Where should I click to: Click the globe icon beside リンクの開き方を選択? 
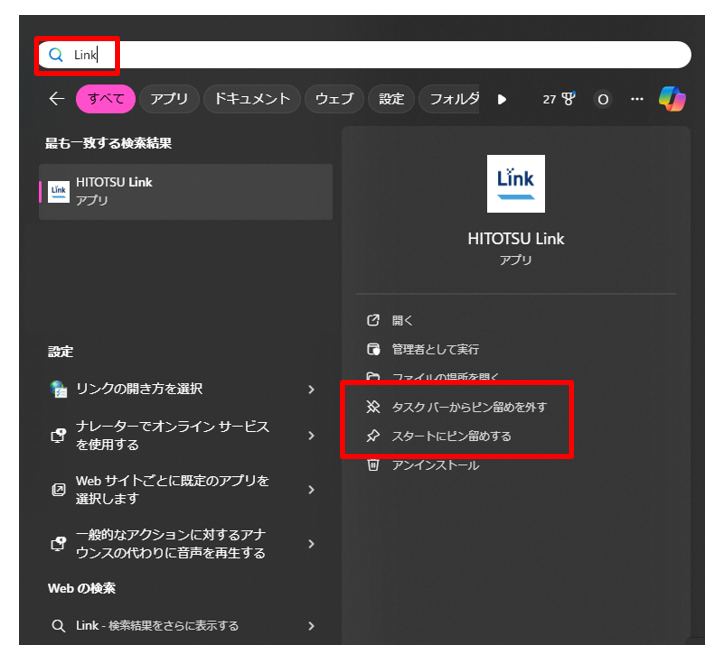pos(58,389)
